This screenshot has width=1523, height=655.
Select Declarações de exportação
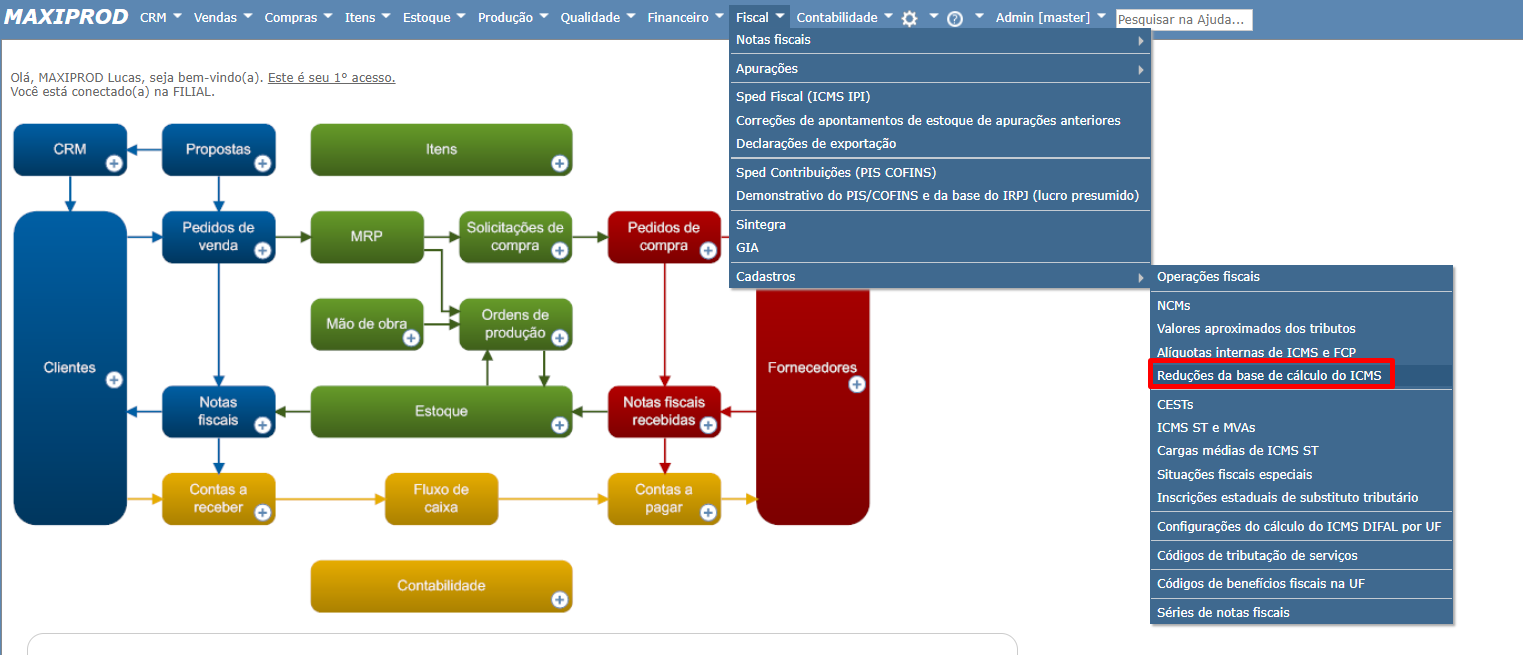click(940, 143)
